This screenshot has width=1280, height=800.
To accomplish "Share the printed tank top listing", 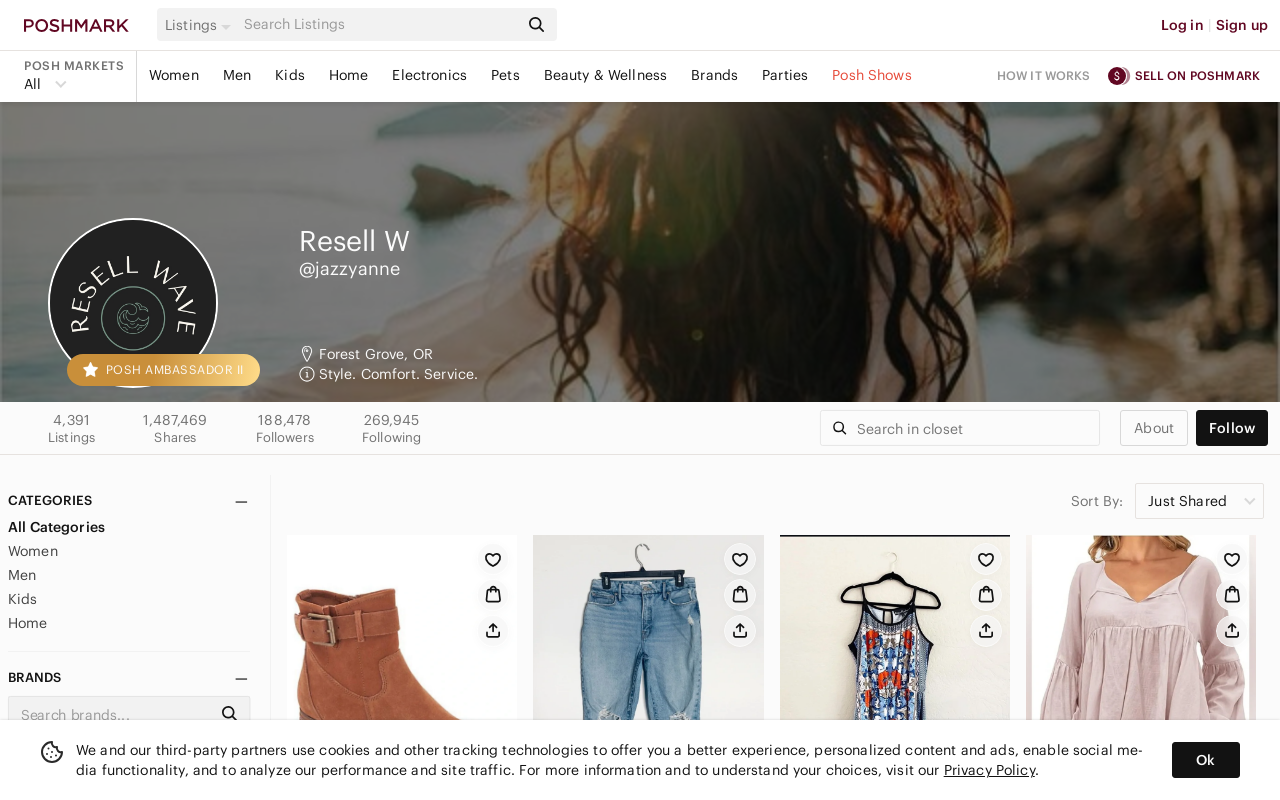I will click(x=986, y=630).
